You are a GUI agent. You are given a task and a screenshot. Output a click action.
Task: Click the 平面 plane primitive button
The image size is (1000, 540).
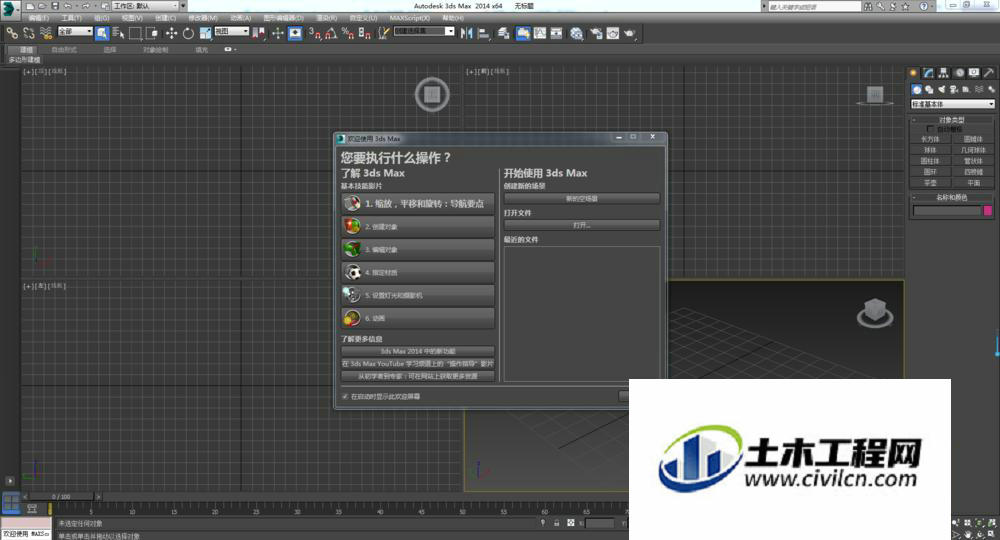[974, 183]
